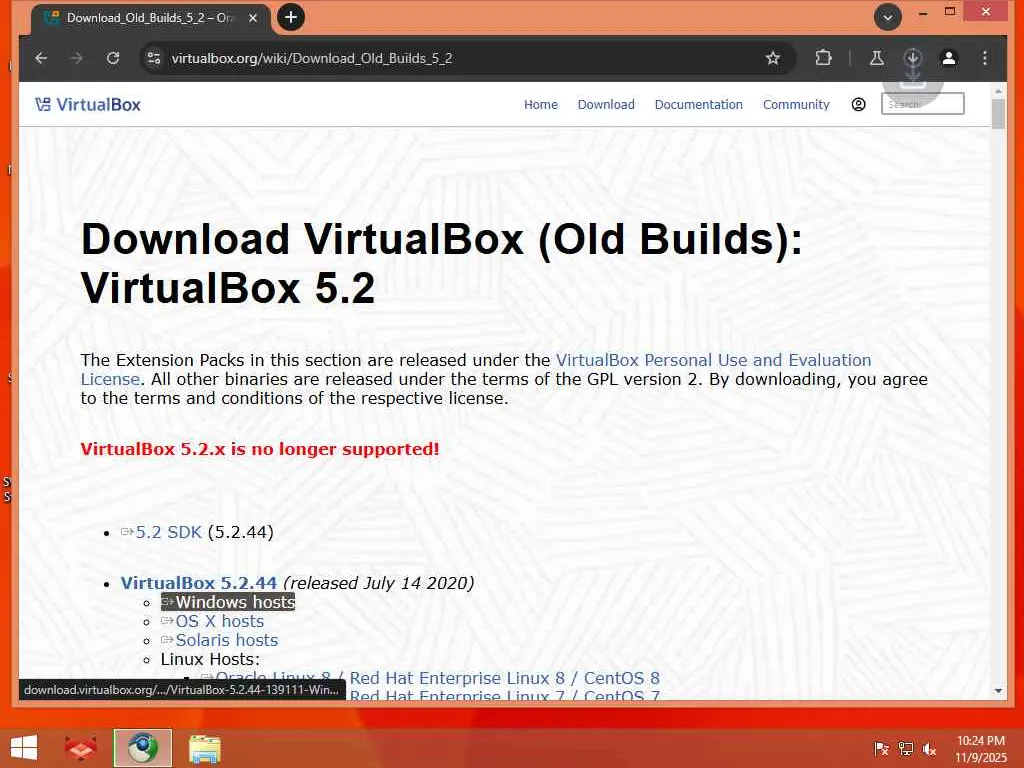Open Action Center flag icon in tray

[x=881, y=749]
